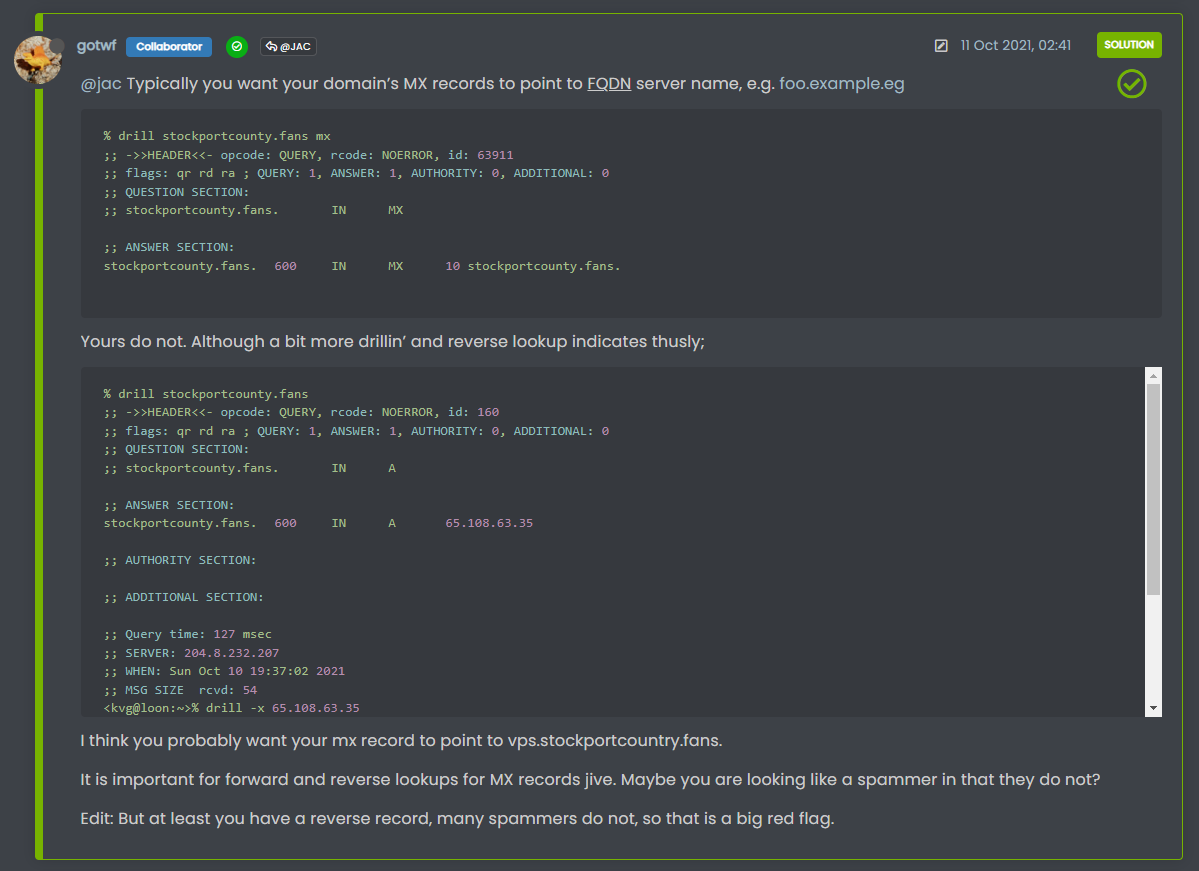Click the 'drill stockportcounty.fans mx' command line
Viewport: 1199px width, 871px height.
point(217,137)
